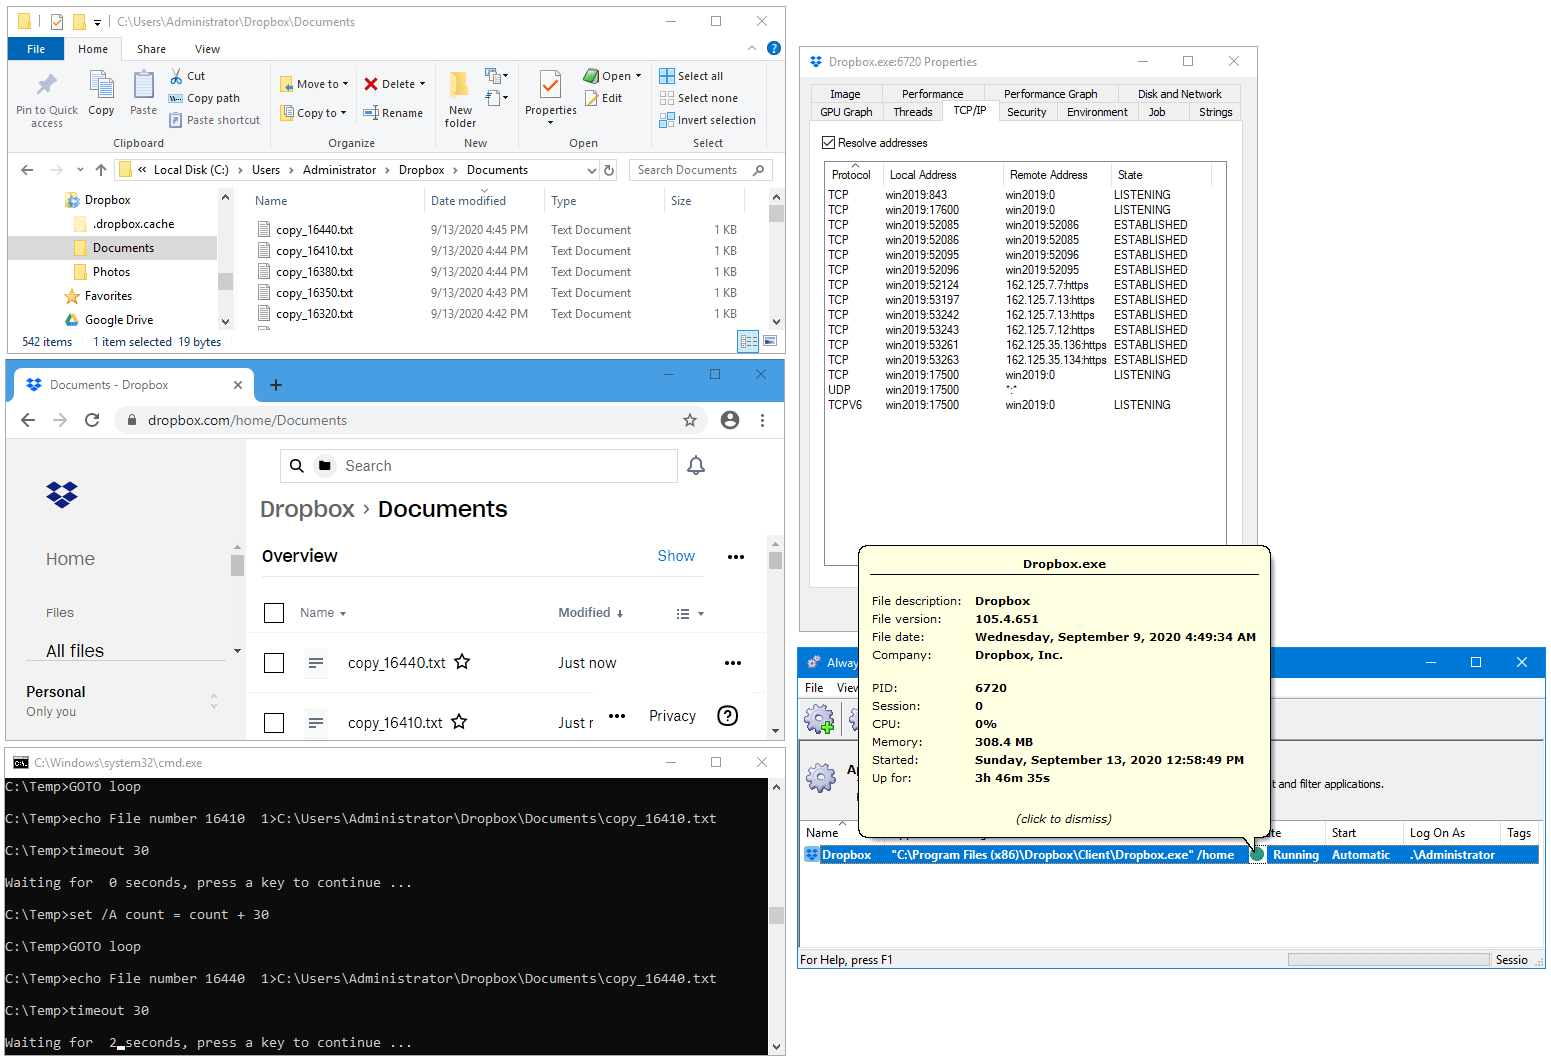Image resolution: width=1551 pixels, height=1058 pixels.
Task: Open the File tab in Explorer
Action: pos(36,49)
